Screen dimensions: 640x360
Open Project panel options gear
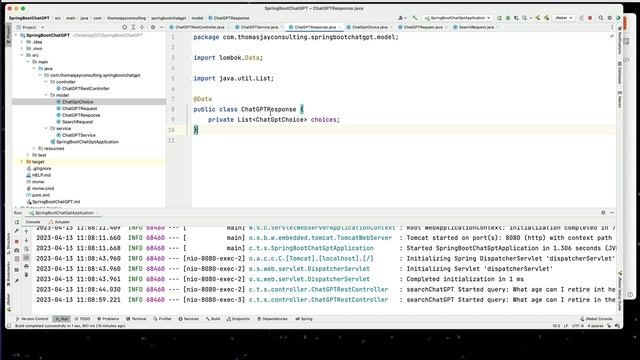pyautogui.click(x=153, y=27)
